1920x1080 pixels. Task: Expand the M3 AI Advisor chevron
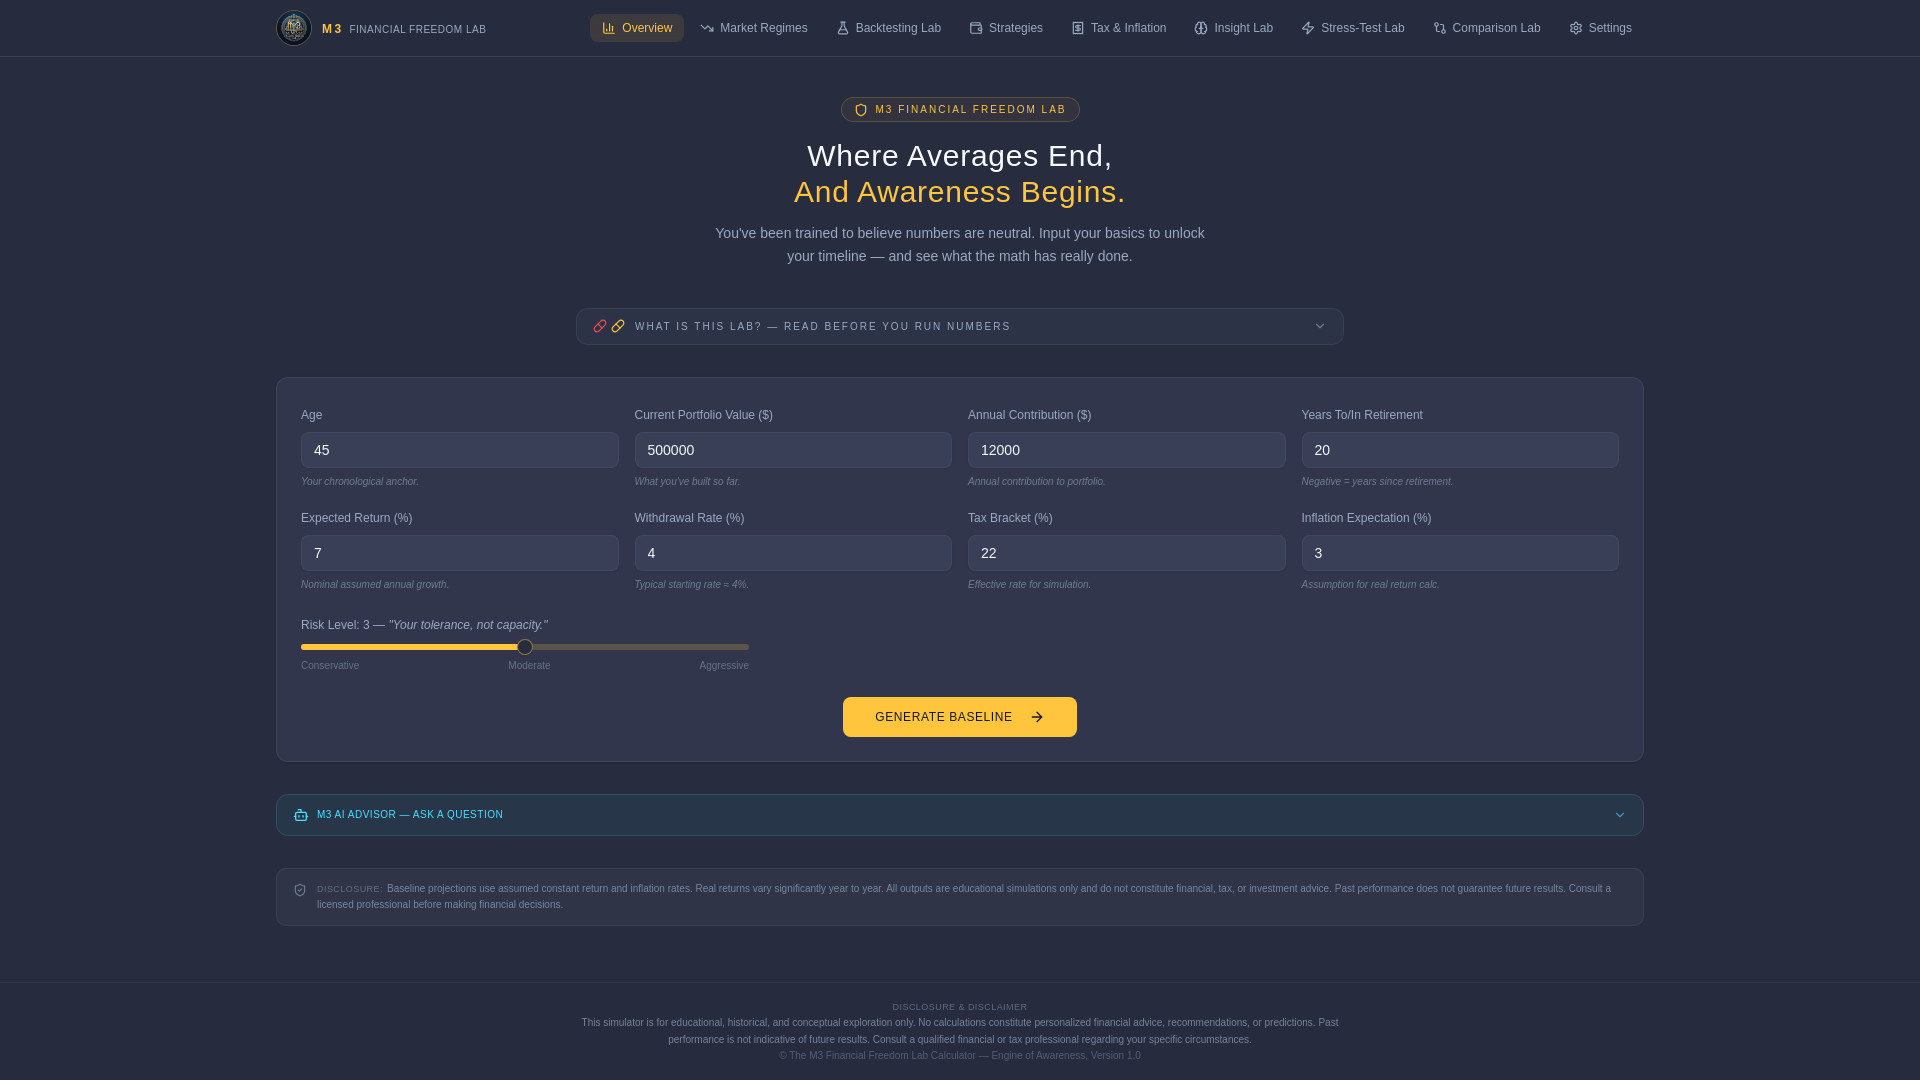click(1620, 815)
